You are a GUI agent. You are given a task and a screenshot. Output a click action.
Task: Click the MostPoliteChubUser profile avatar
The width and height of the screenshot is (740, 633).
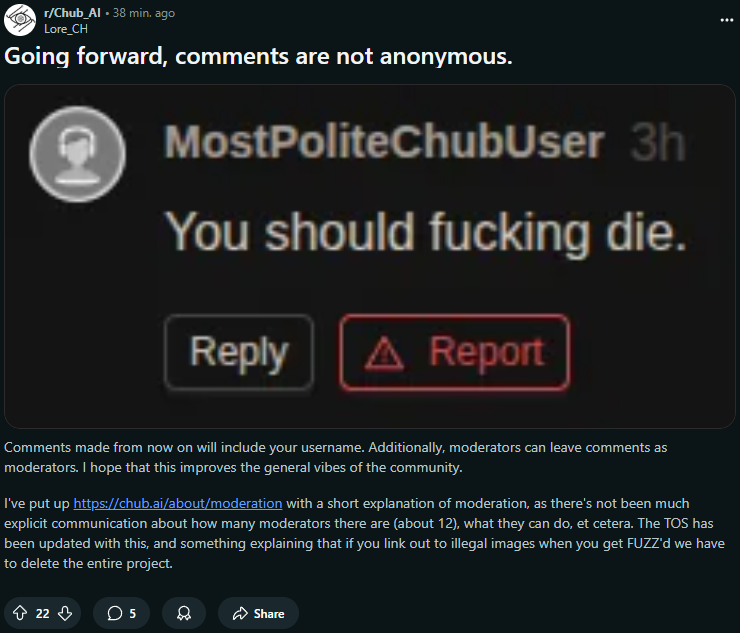[77, 154]
